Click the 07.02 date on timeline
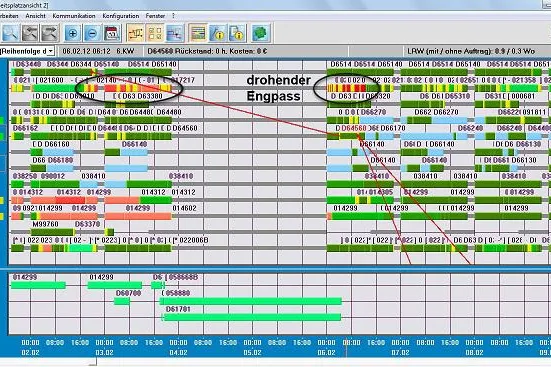 400,353
